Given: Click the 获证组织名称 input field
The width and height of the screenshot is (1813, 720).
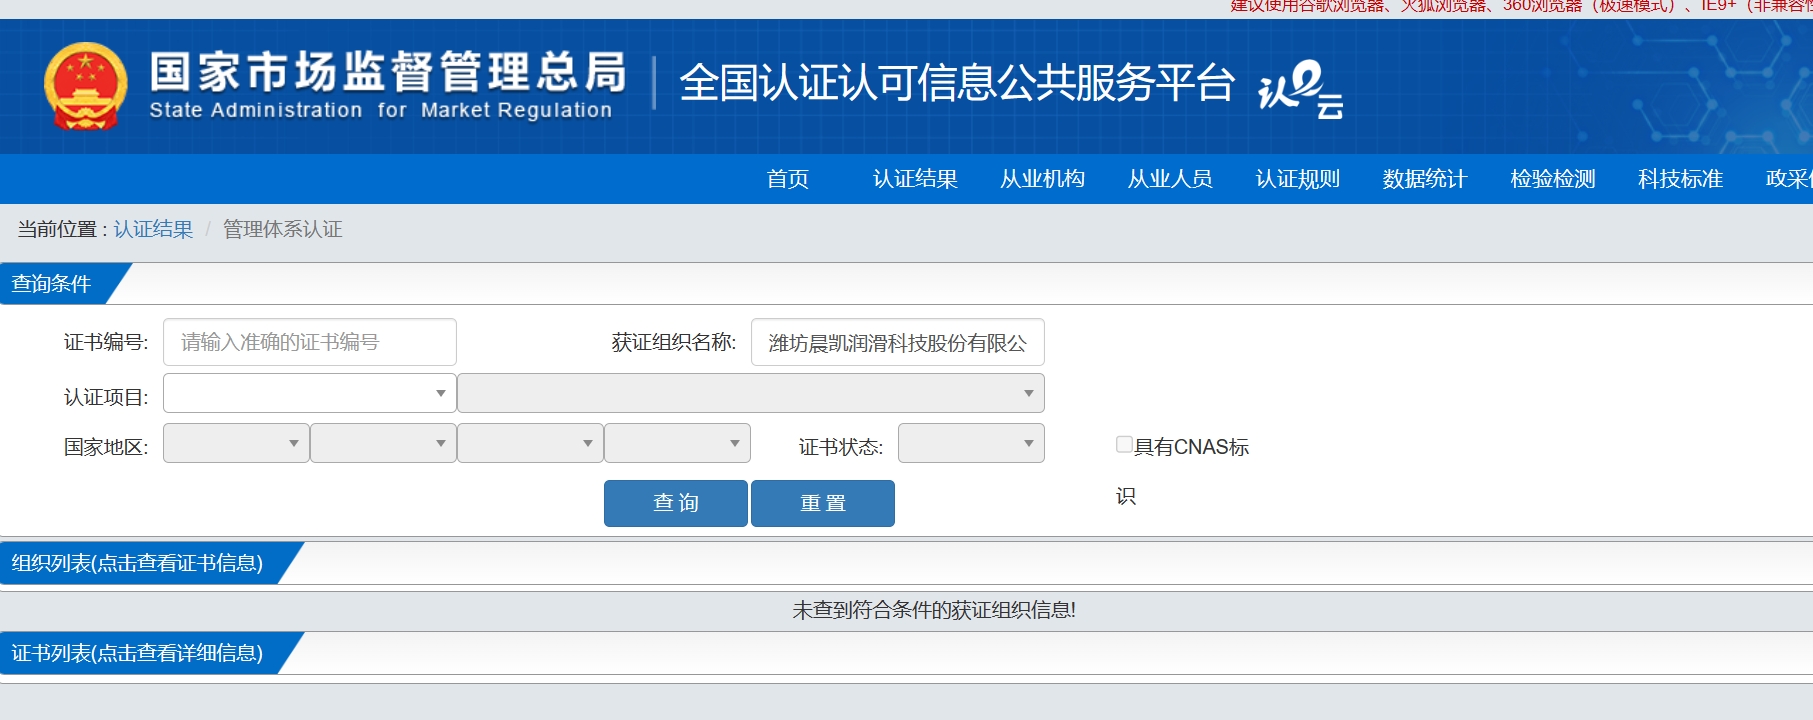Looking at the screenshot, I should click(898, 342).
